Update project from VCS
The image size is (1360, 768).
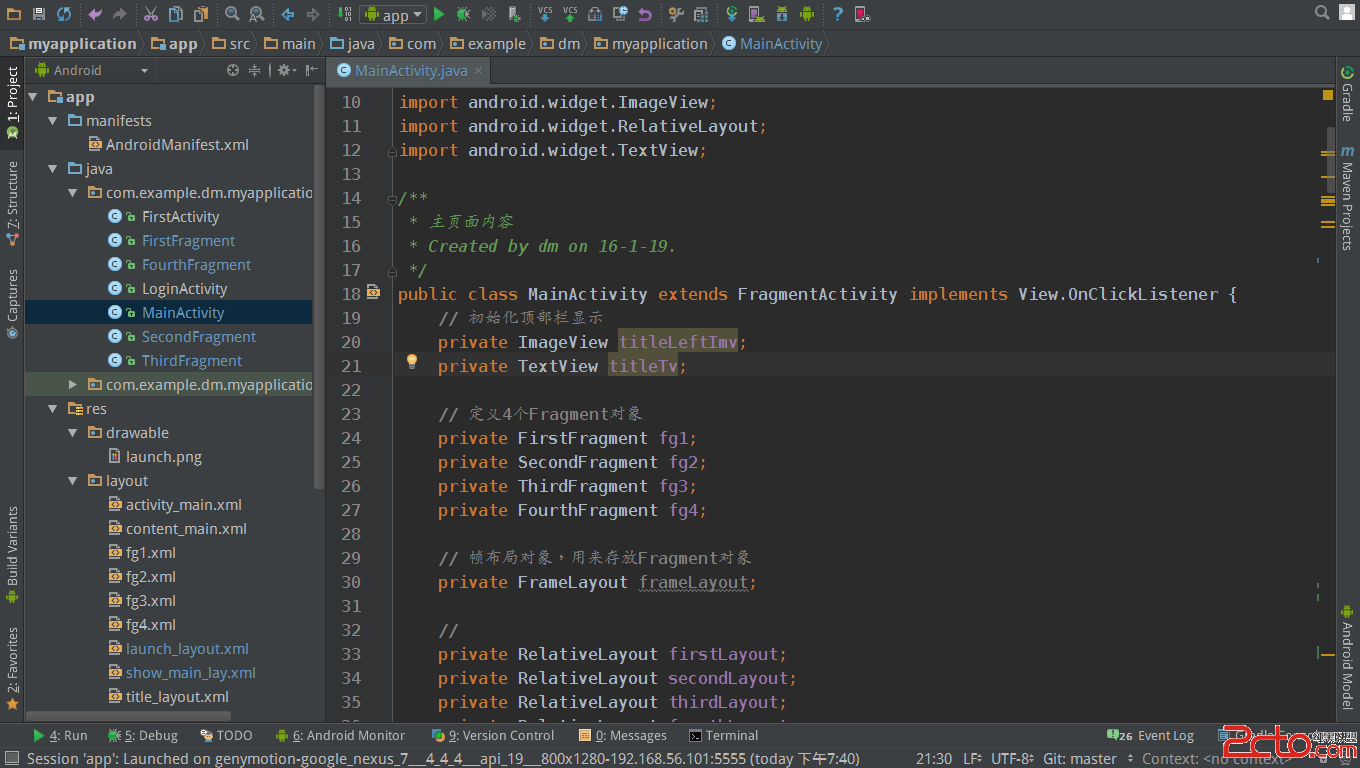point(544,14)
